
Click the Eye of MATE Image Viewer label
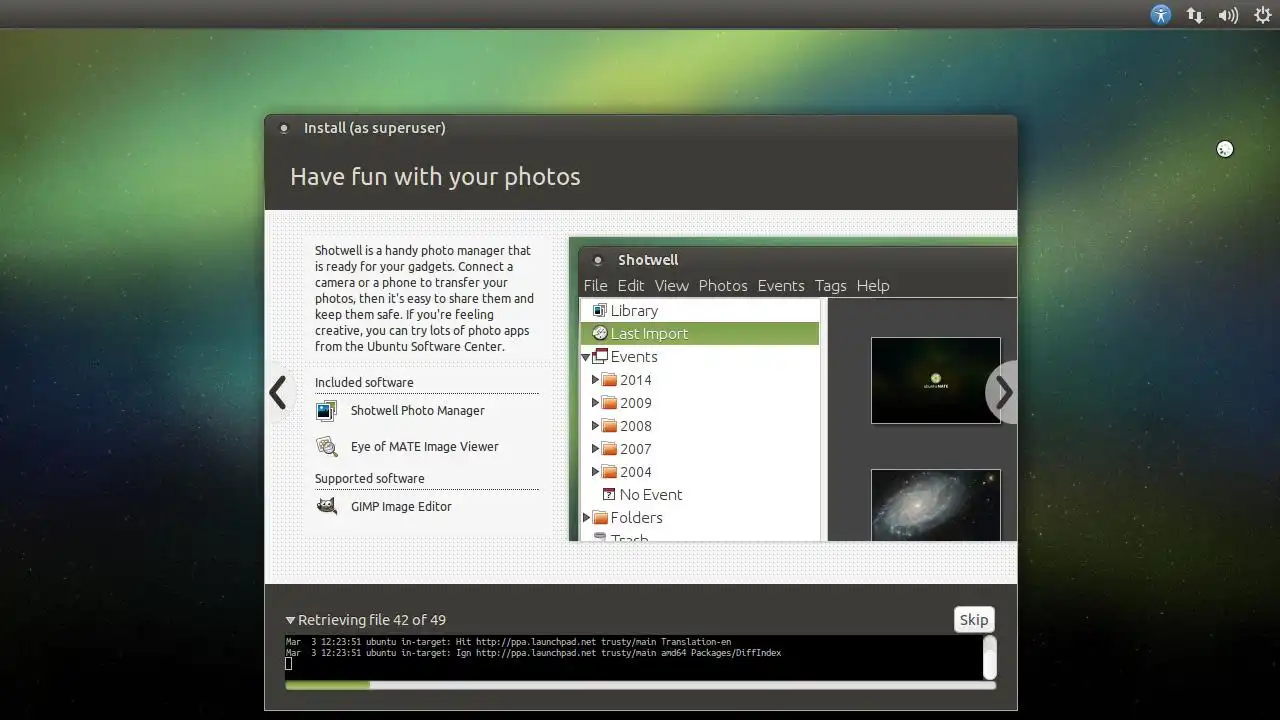[x=424, y=447]
